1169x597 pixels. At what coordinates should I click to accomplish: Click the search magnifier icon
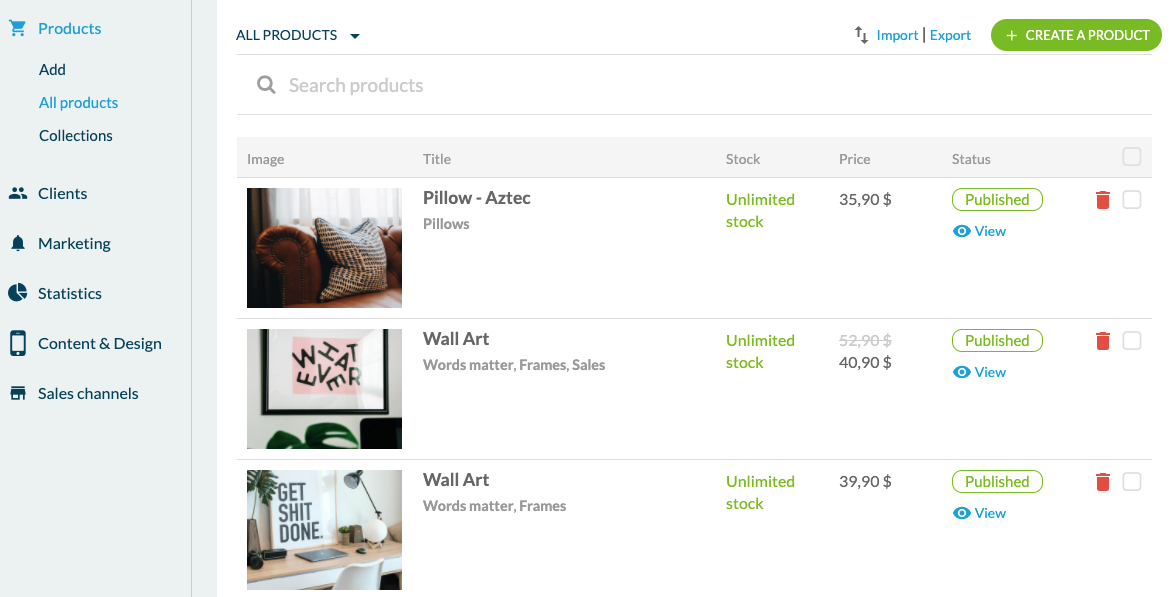(x=266, y=85)
